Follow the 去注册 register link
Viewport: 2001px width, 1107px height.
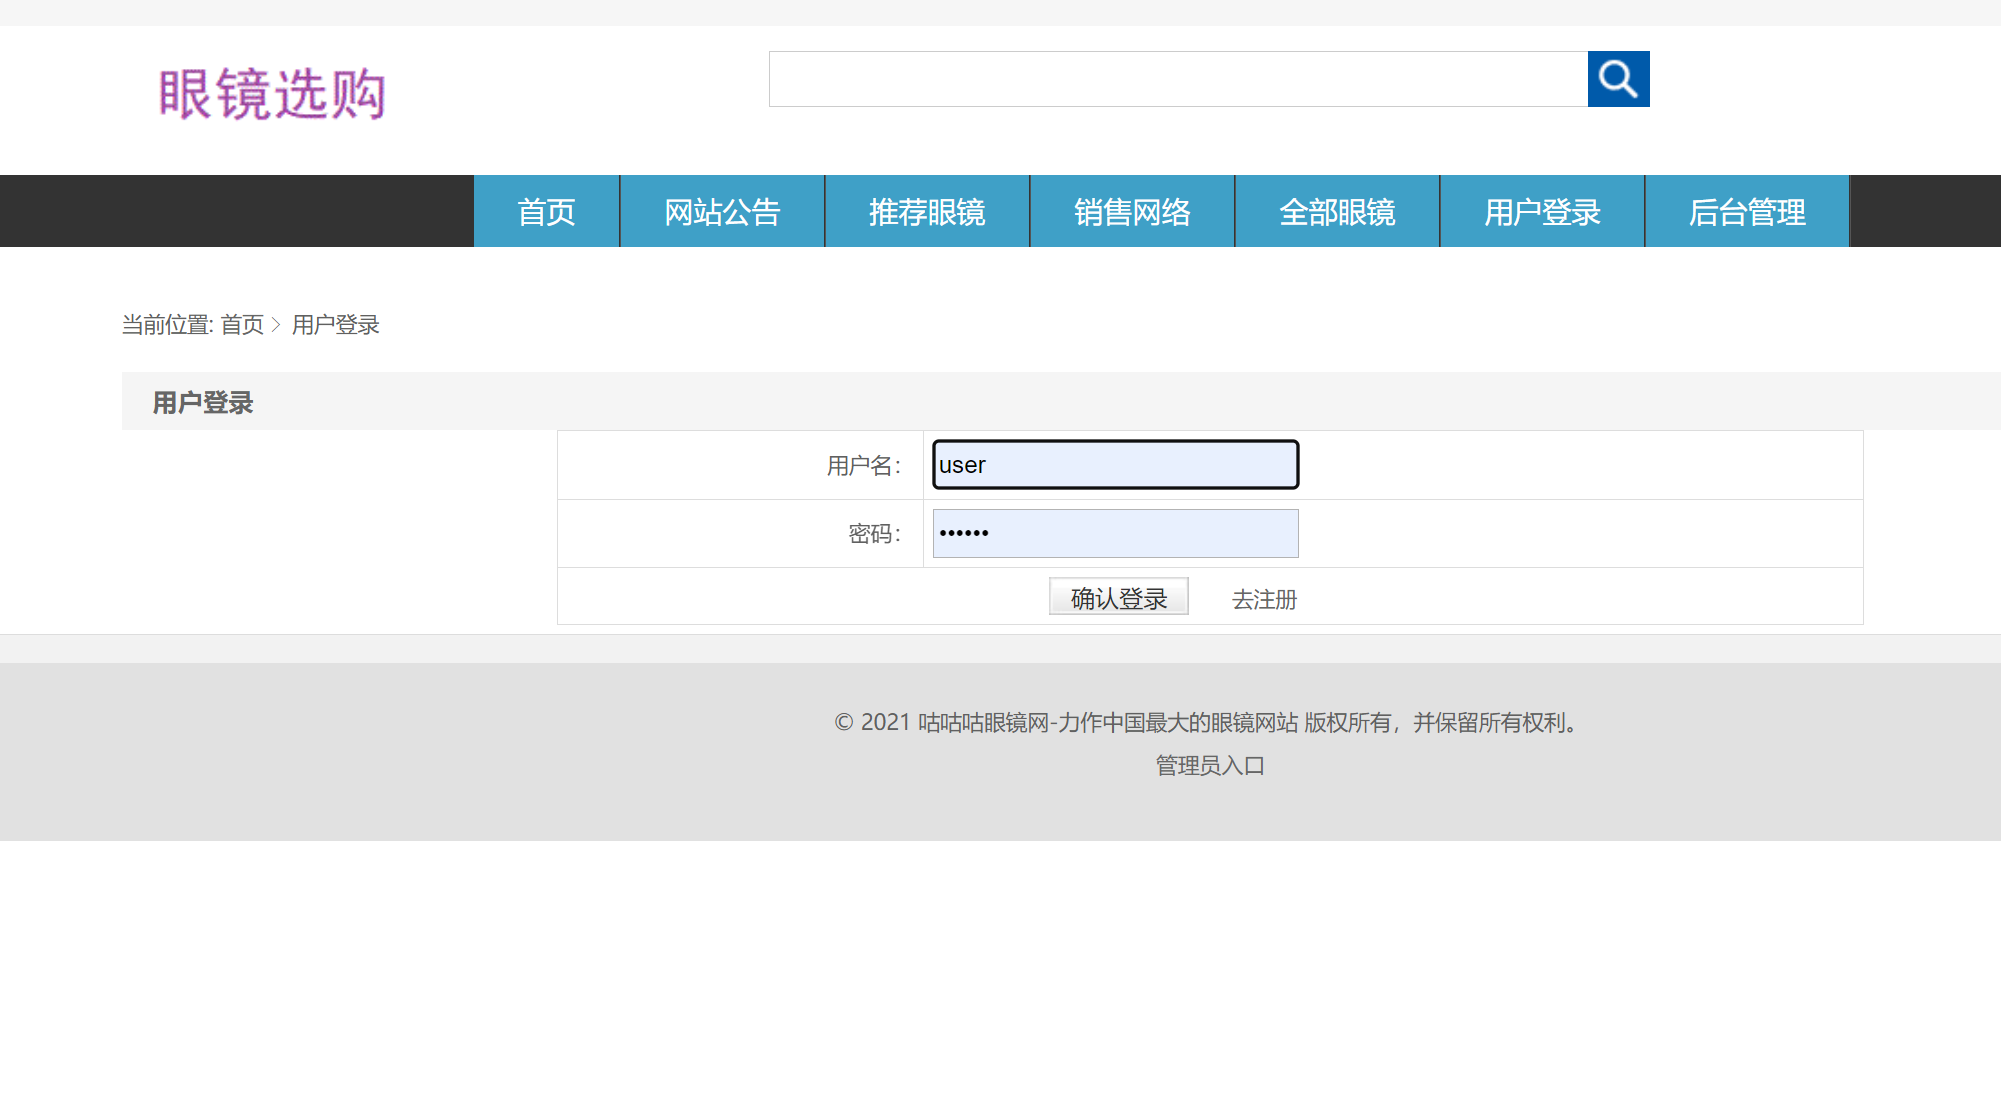click(1264, 600)
